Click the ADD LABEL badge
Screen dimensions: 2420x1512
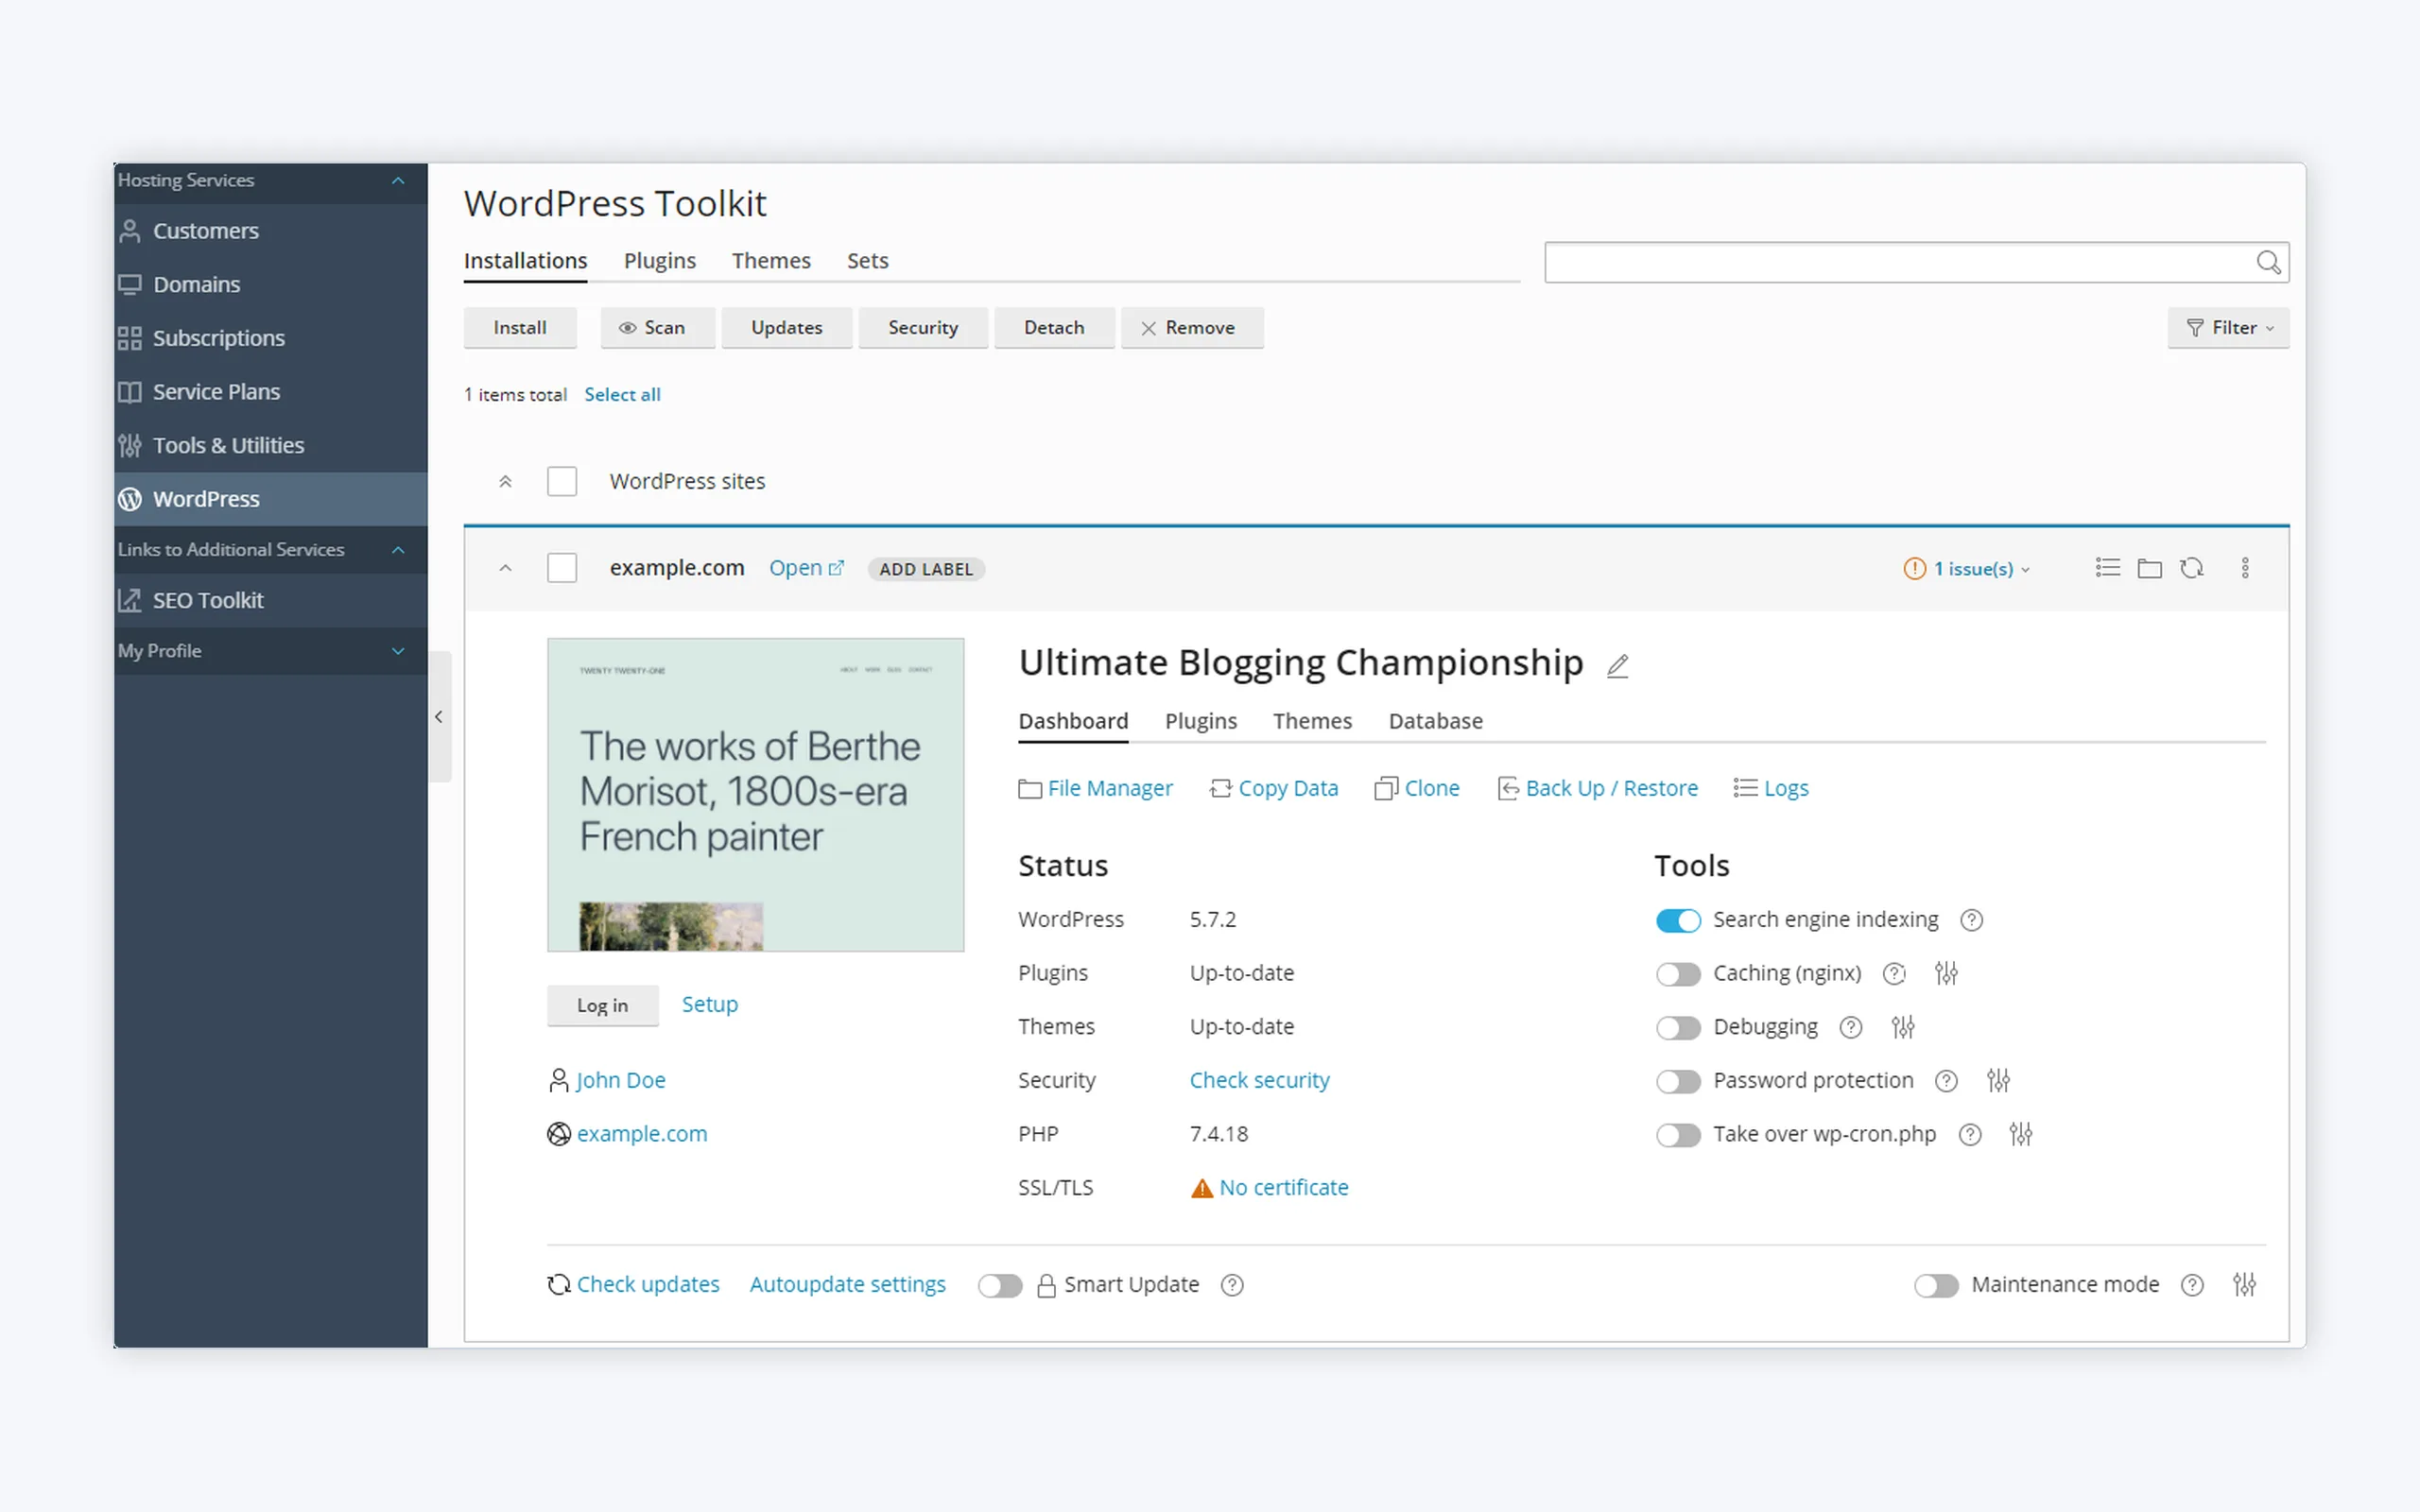click(x=926, y=569)
